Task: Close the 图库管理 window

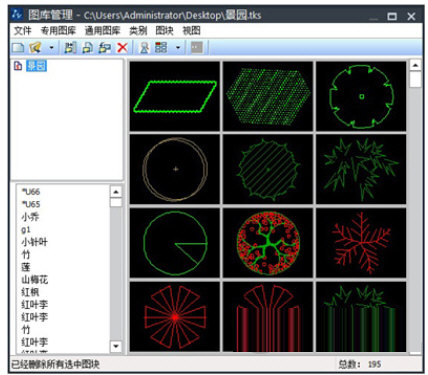Action: [x=412, y=16]
